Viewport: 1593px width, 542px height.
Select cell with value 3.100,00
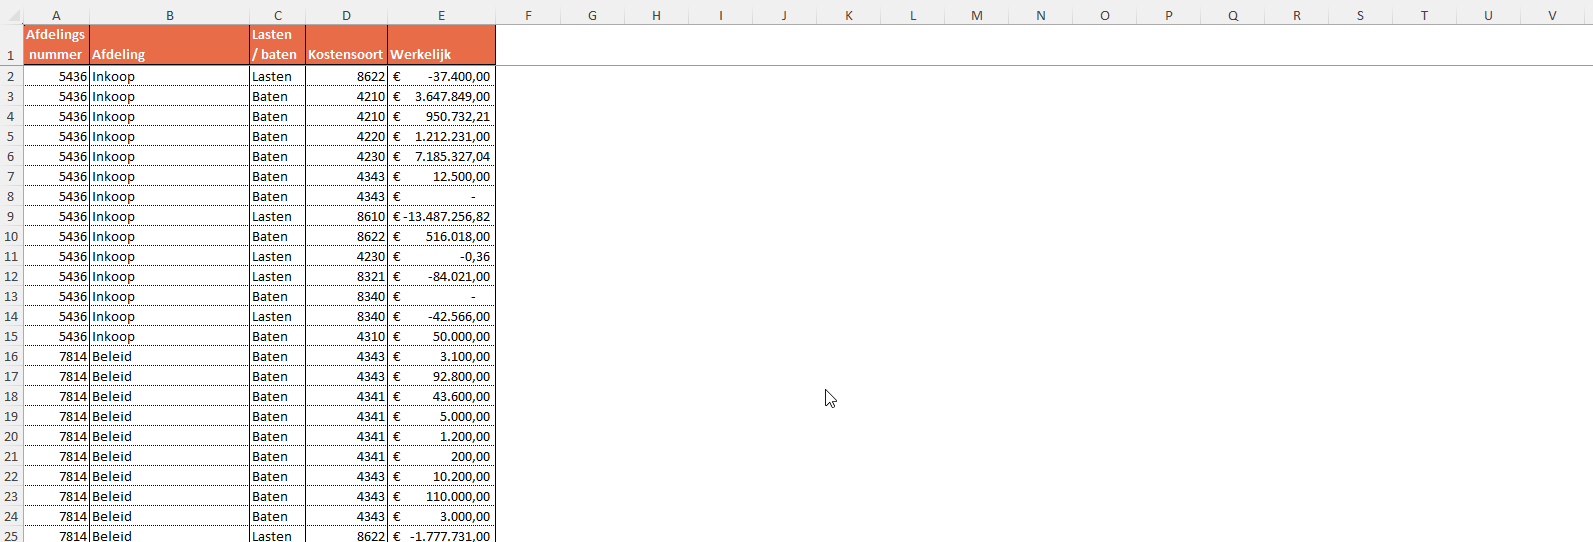click(441, 356)
